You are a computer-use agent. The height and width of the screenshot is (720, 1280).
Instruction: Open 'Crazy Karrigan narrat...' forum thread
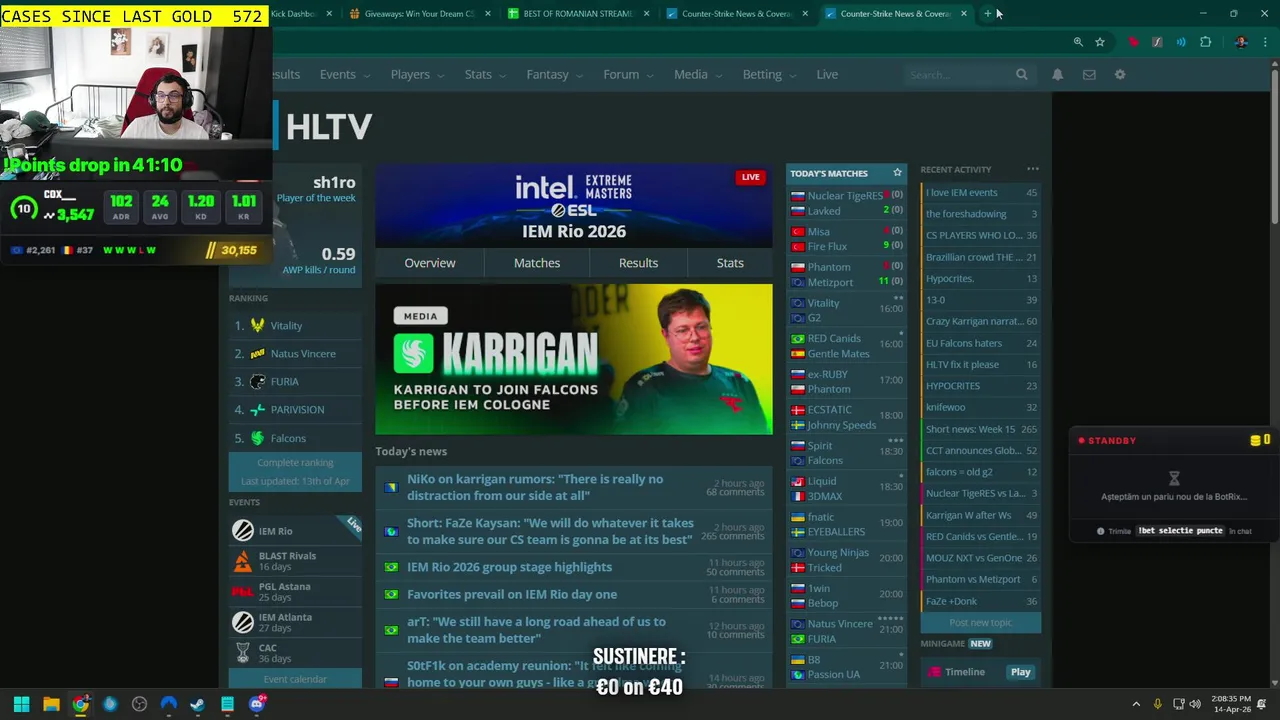tap(980, 321)
